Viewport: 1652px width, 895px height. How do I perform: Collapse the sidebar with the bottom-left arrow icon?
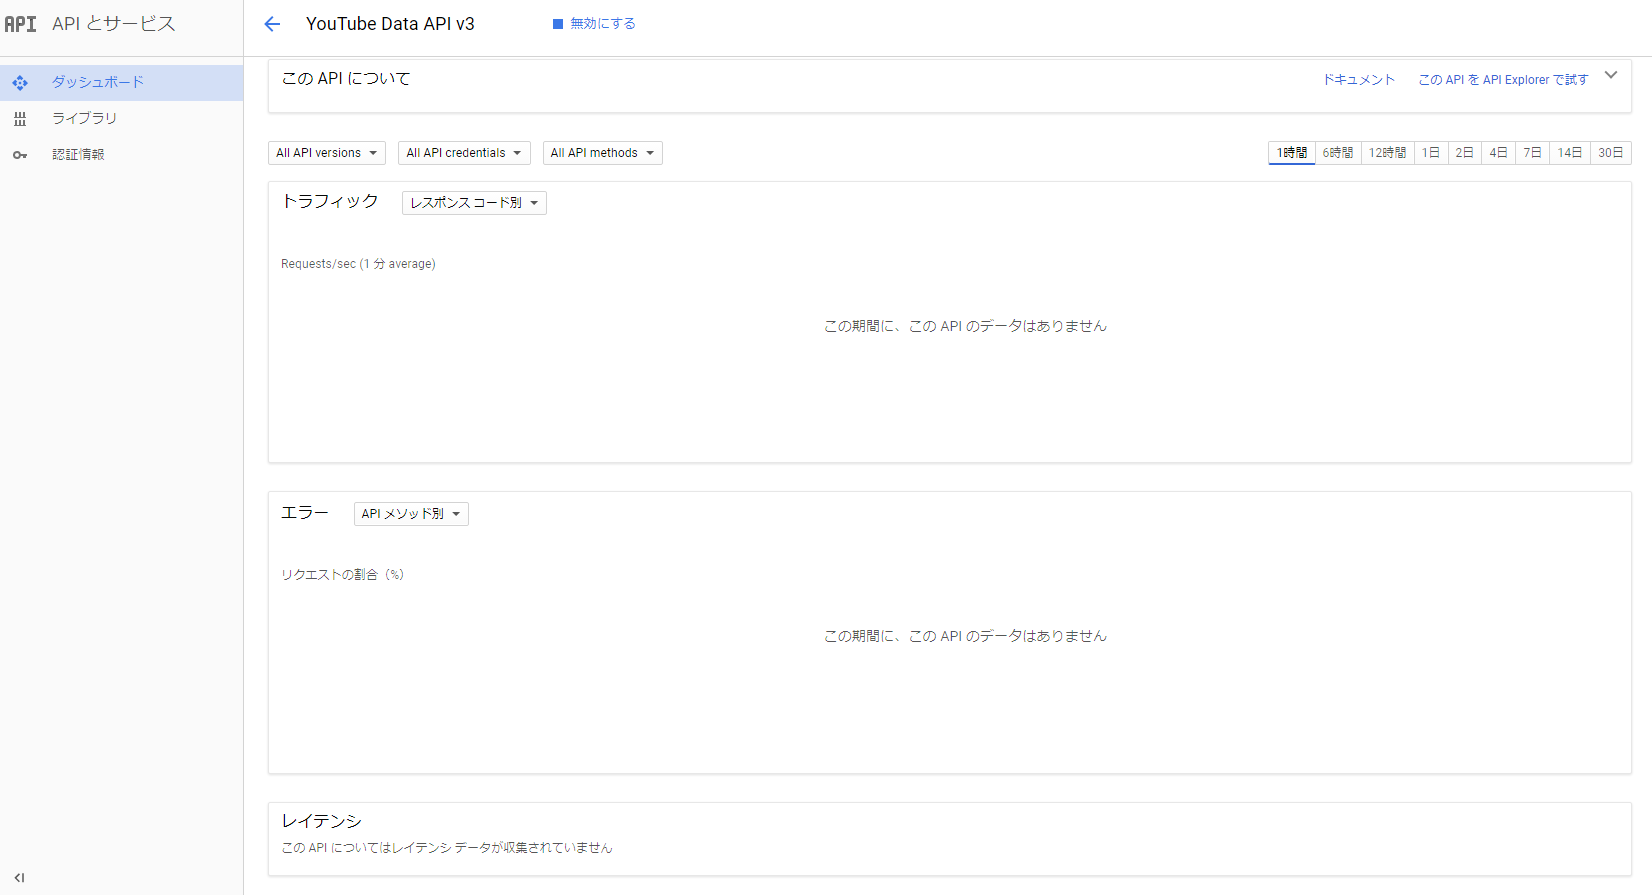coord(19,878)
